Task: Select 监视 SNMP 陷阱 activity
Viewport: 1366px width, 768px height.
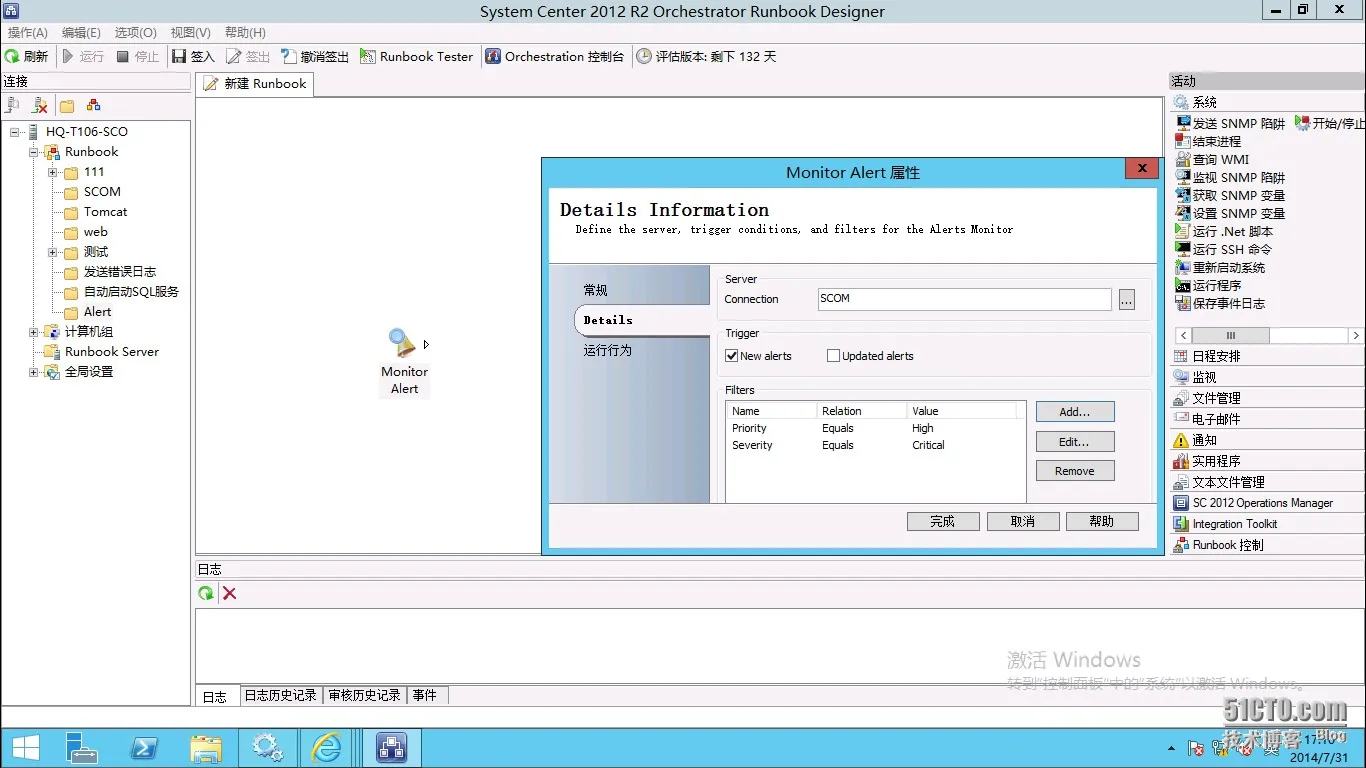Action: 1230,177
